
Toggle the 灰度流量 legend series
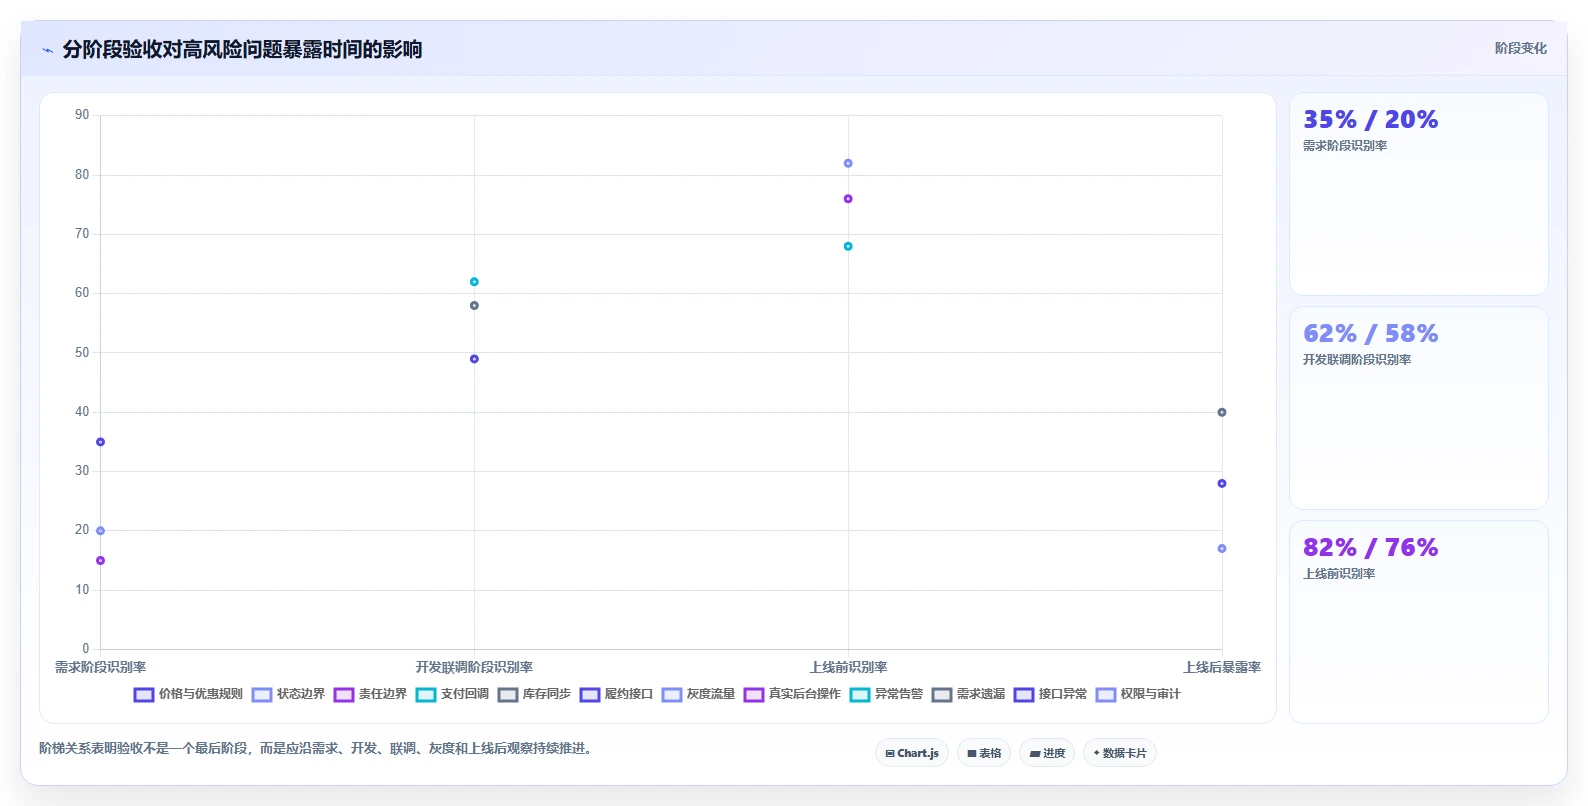coord(698,694)
